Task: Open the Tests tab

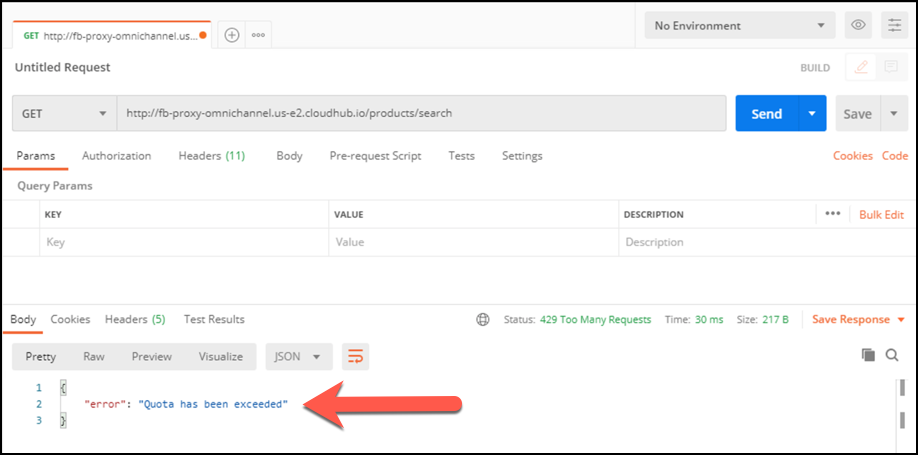Action: tap(461, 156)
